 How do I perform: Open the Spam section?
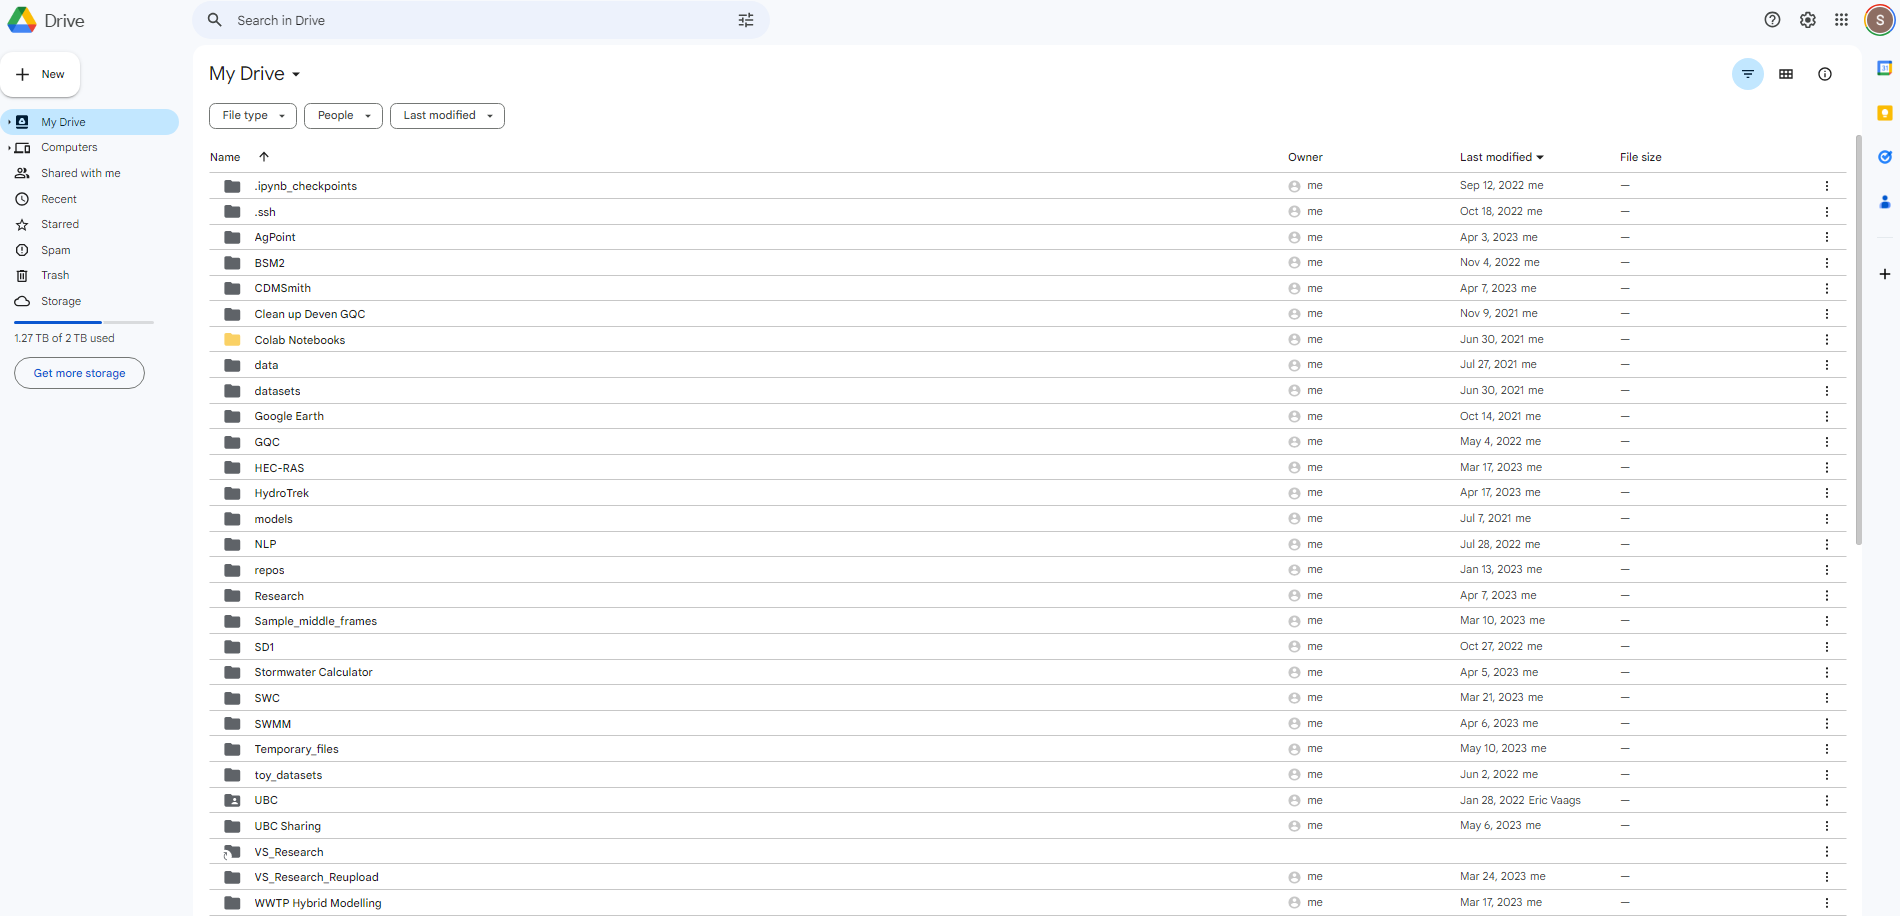point(56,250)
